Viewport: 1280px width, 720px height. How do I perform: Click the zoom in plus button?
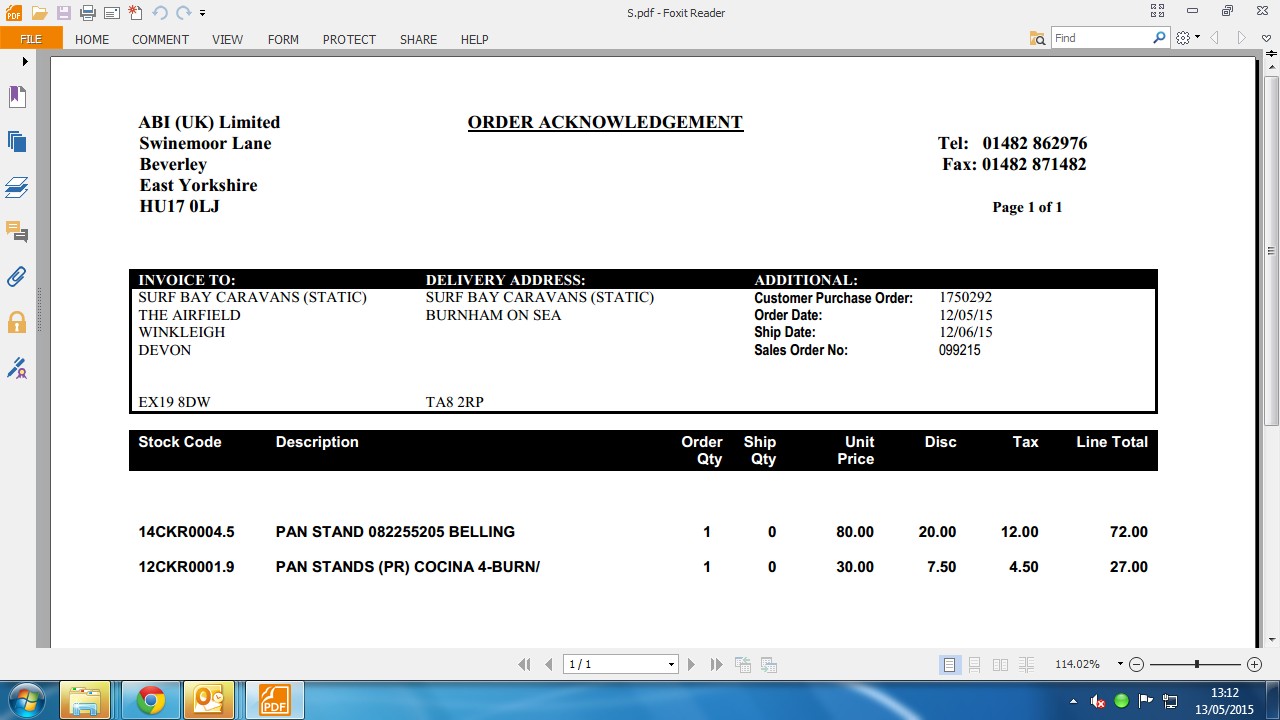pyautogui.click(x=1254, y=665)
